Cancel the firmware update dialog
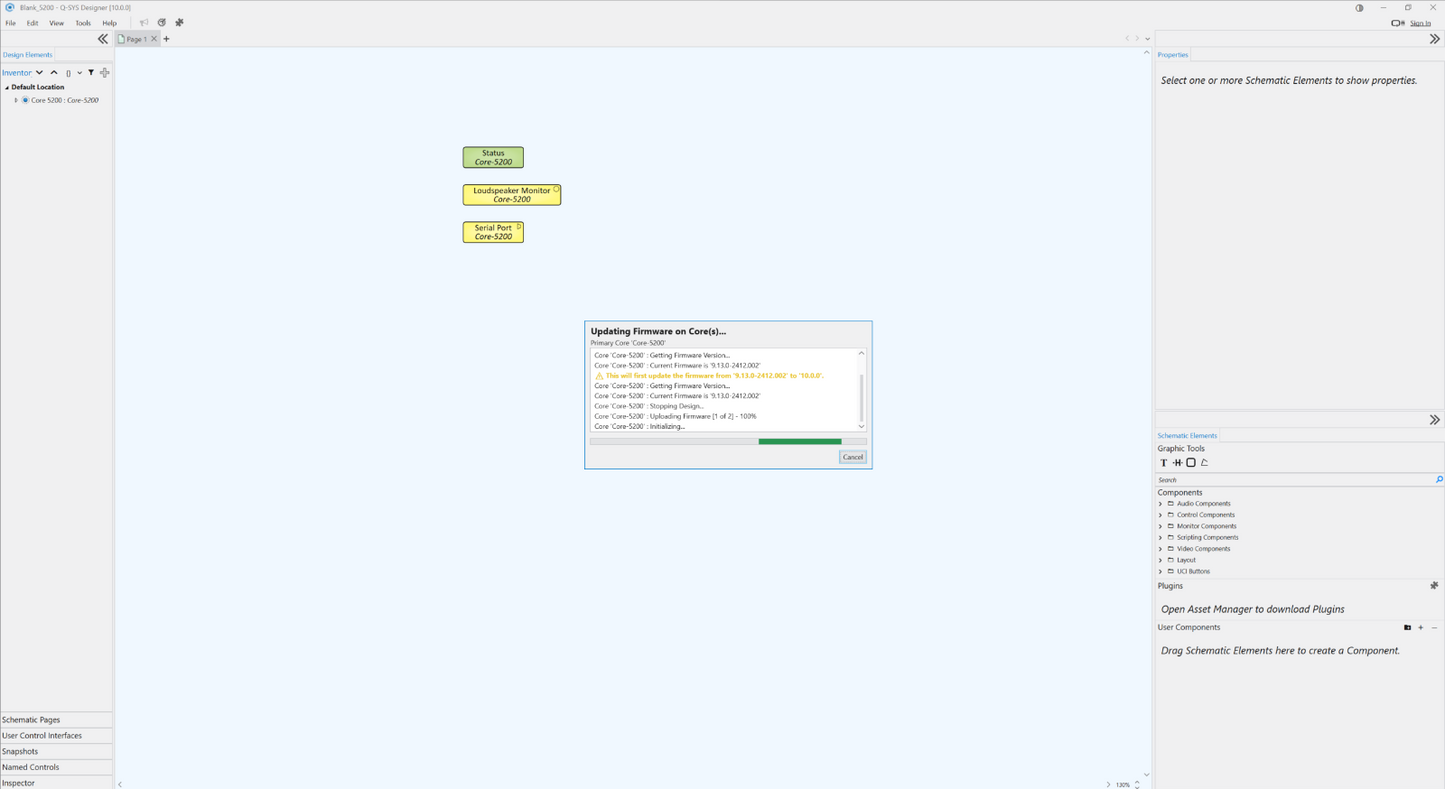This screenshot has width=1445, height=789. click(x=853, y=457)
